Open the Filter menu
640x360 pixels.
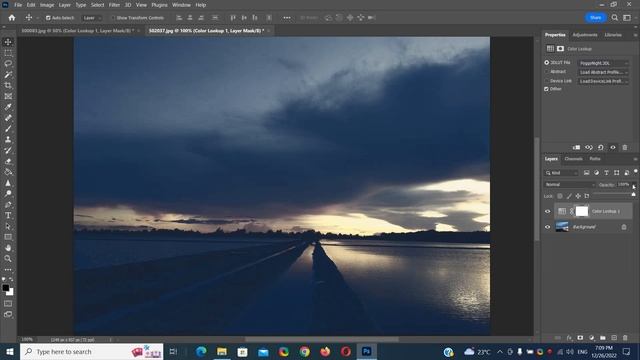point(114,5)
